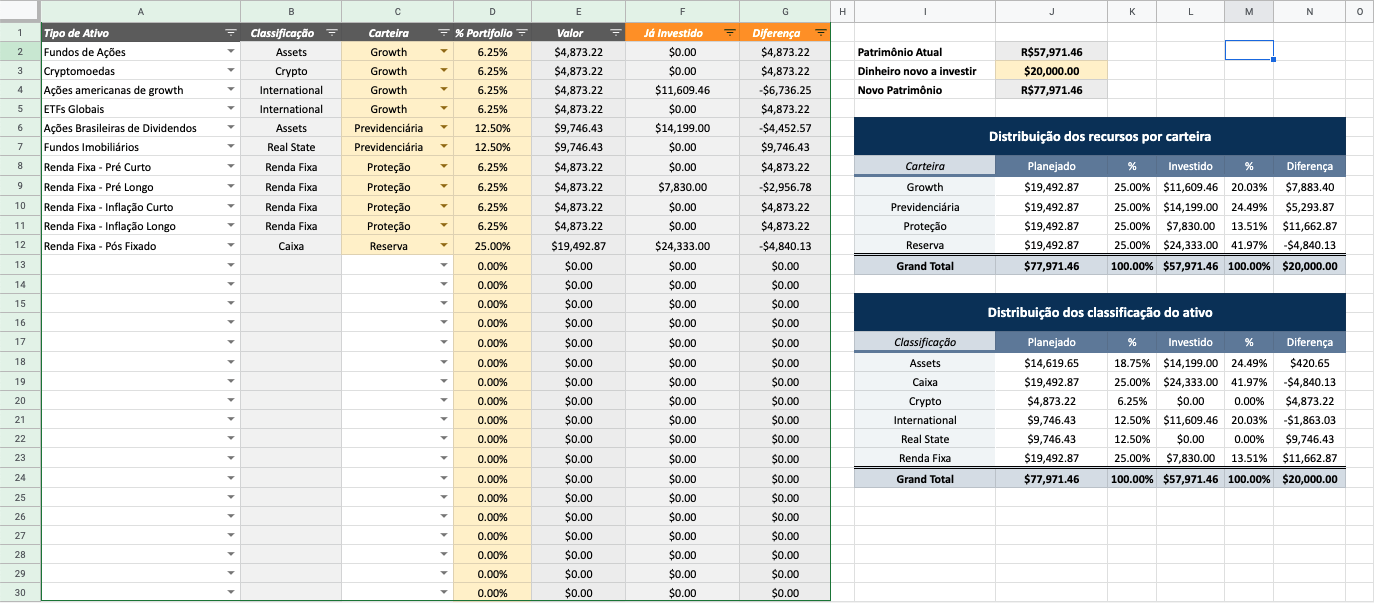Click the Caixa classification cell in row 12
This screenshot has height=603, width=1374.
pos(291,246)
